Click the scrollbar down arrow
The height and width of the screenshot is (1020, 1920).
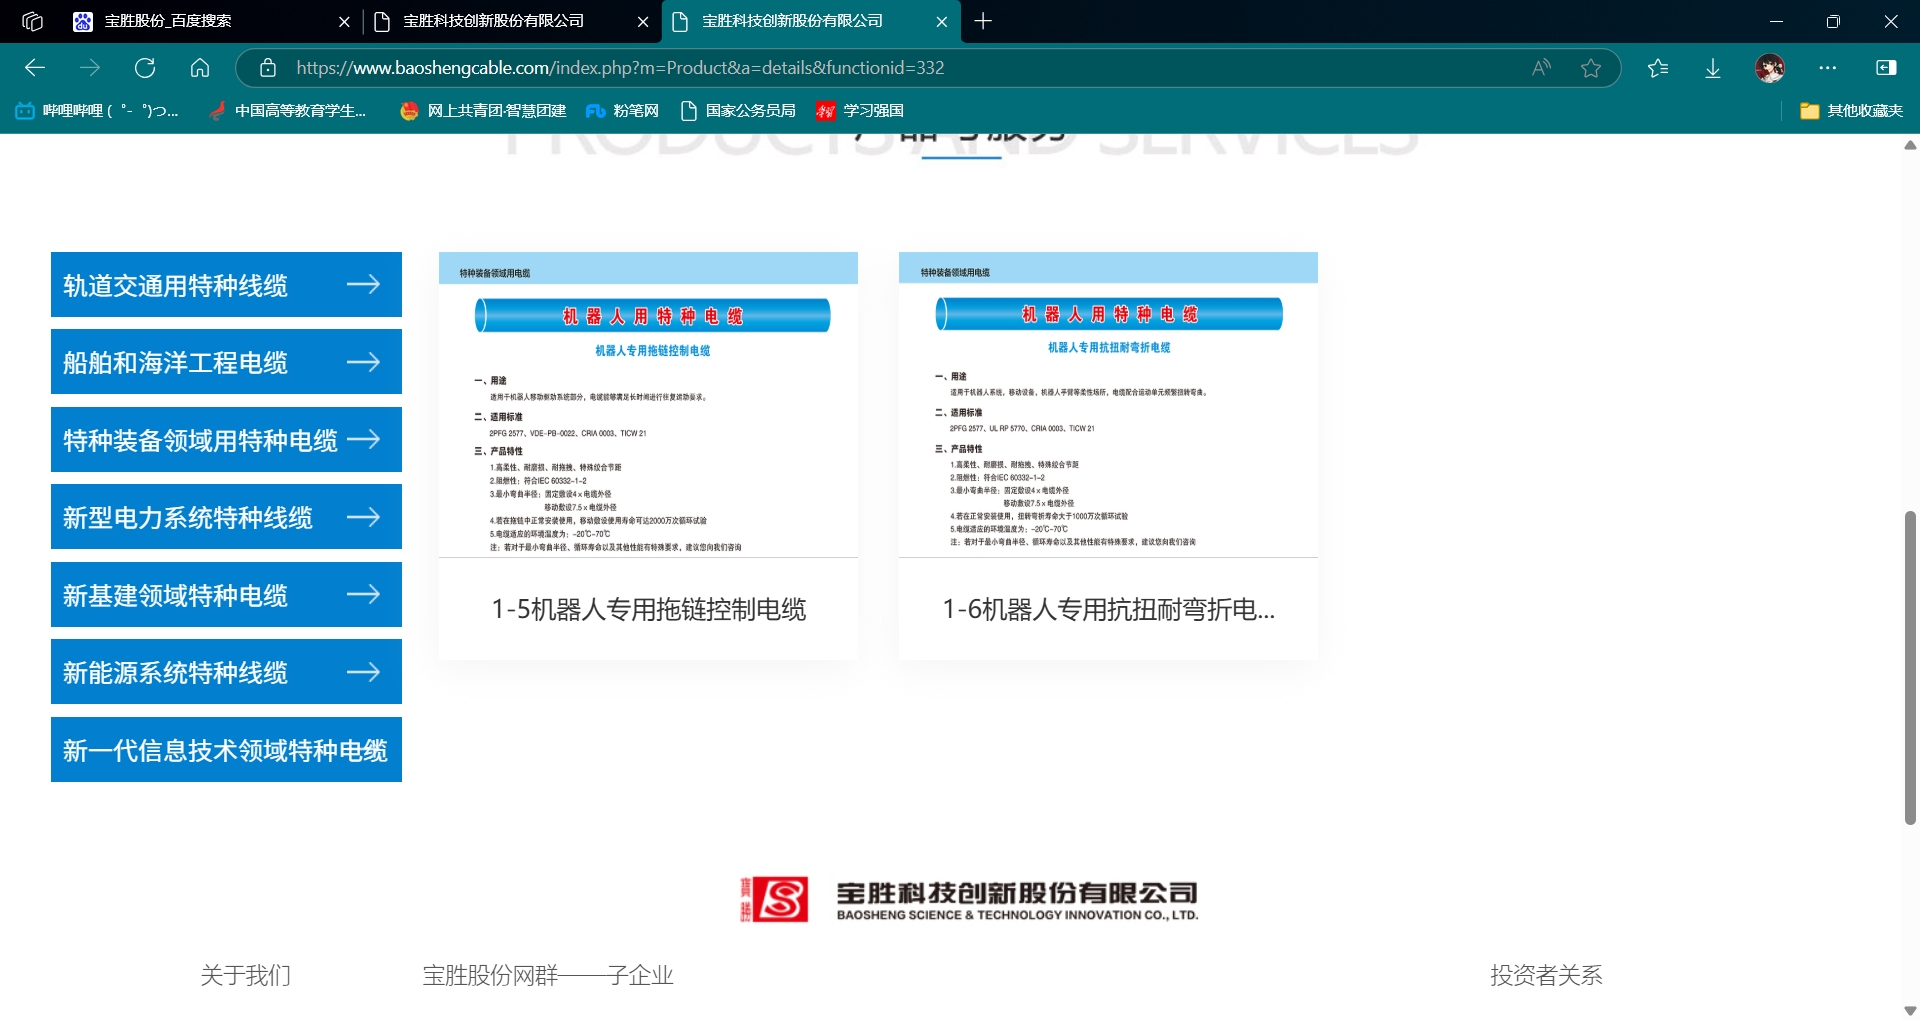coord(1910,1010)
